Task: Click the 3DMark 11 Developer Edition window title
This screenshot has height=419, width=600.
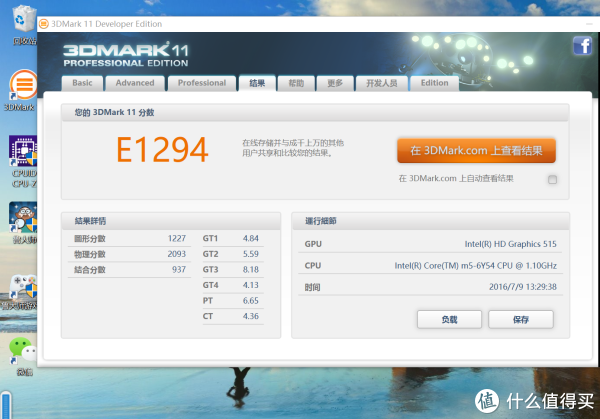Action: point(106,24)
